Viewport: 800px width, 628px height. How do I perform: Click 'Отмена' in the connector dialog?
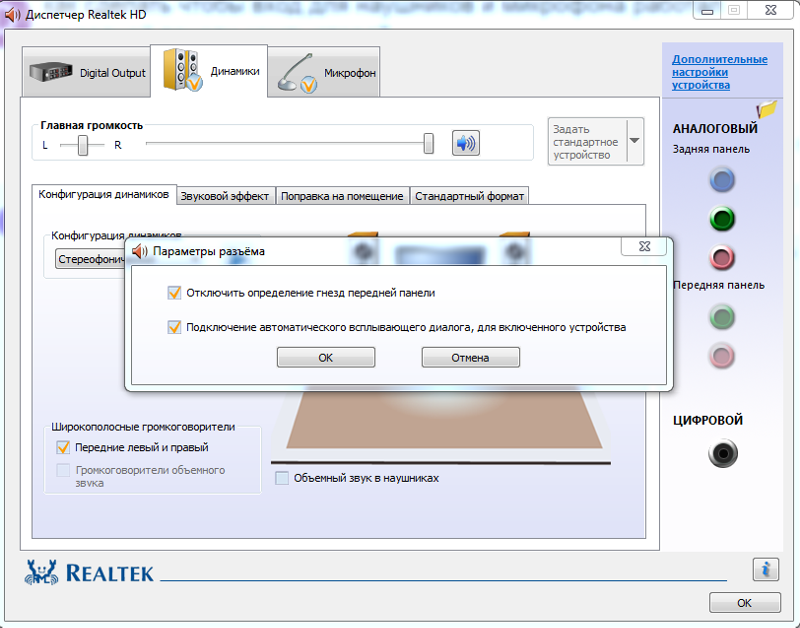pyautogui.click(x=470, y=358)
